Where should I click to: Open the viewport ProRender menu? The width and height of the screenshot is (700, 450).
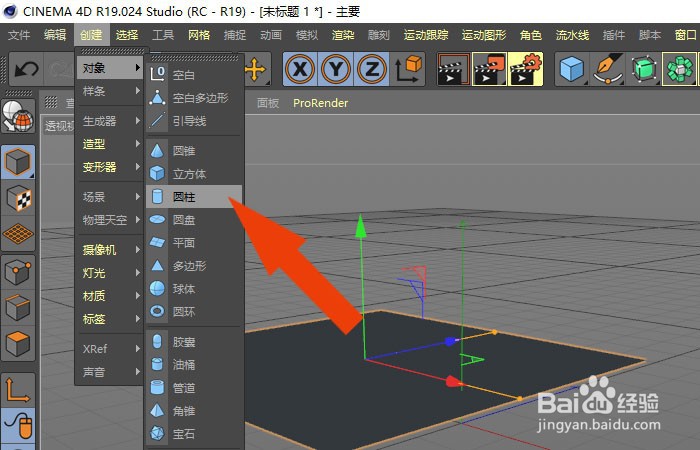click(x=321, y=103)
